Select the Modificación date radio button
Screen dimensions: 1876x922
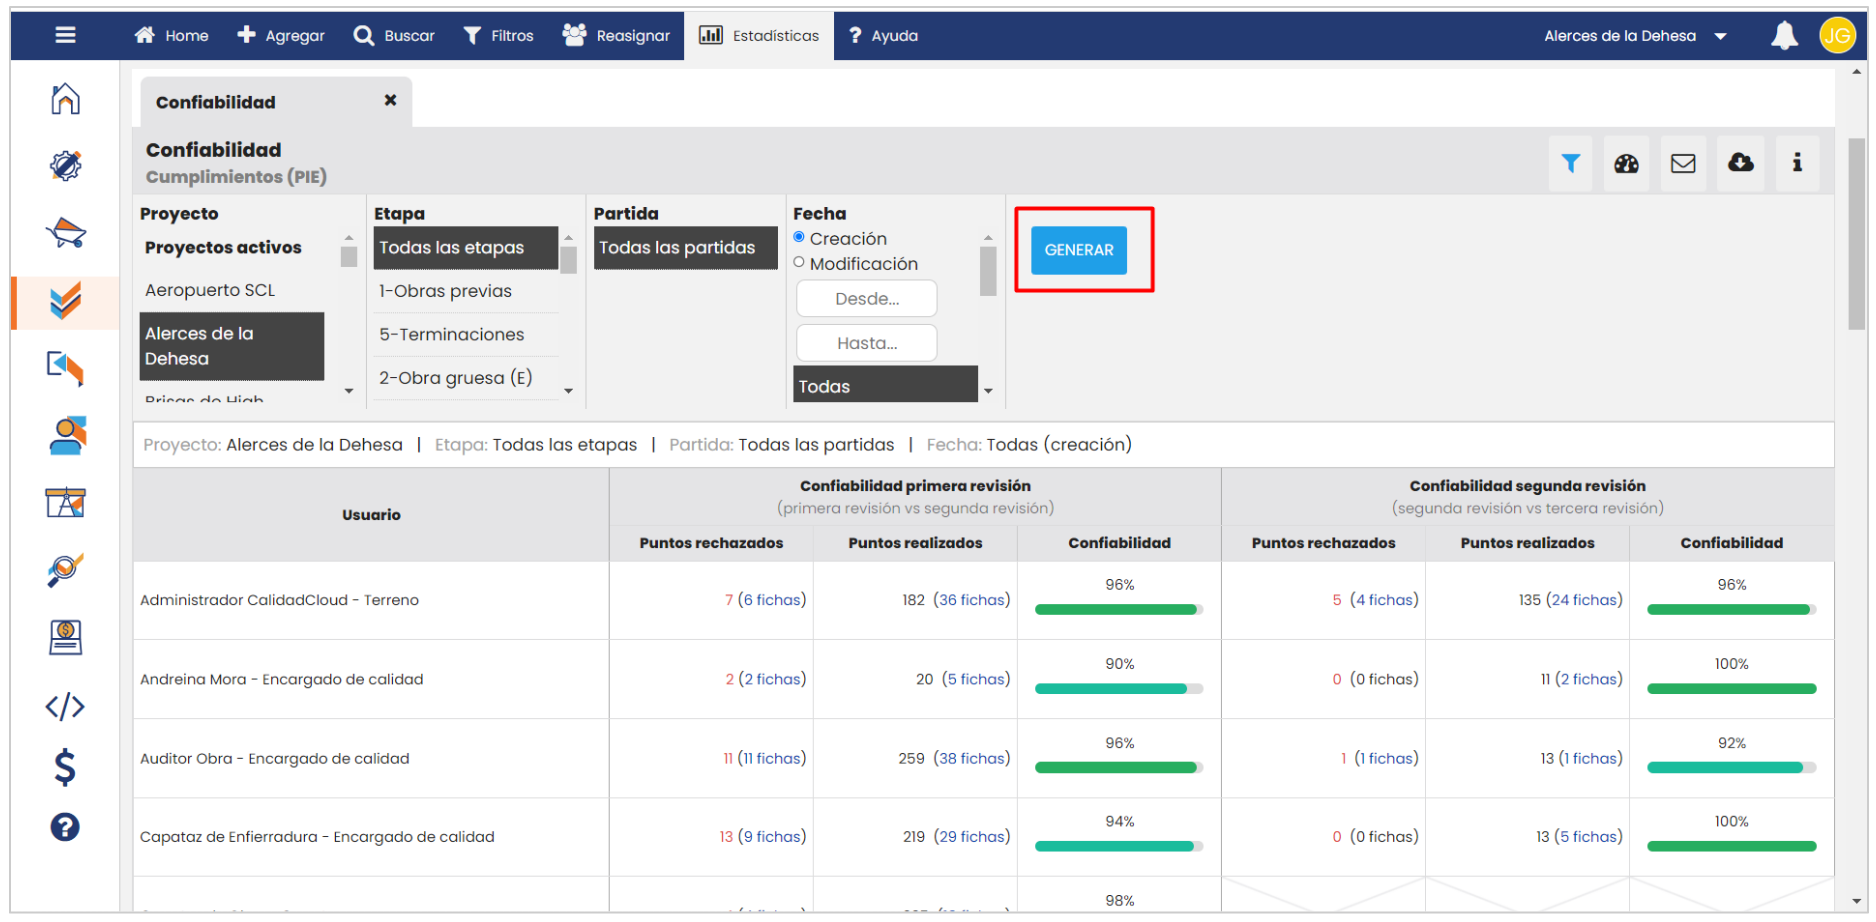pyautogui.click(x=799, y=263)
